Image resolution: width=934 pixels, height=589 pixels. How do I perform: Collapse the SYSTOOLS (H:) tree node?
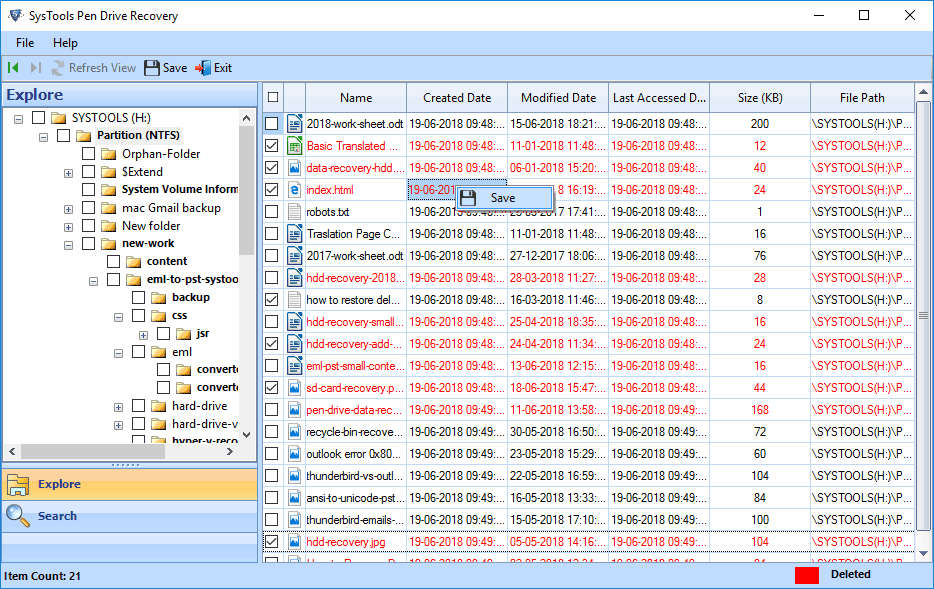pos(18,119)
